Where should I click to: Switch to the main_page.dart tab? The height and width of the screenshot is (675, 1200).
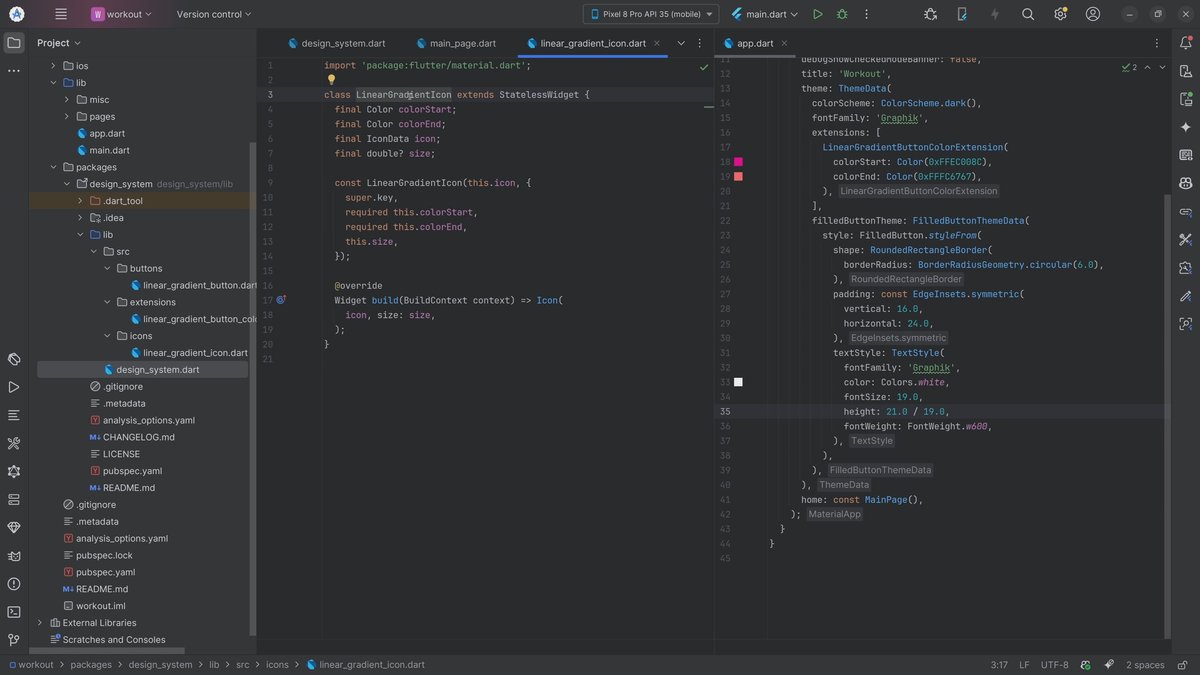coord(462,44)
